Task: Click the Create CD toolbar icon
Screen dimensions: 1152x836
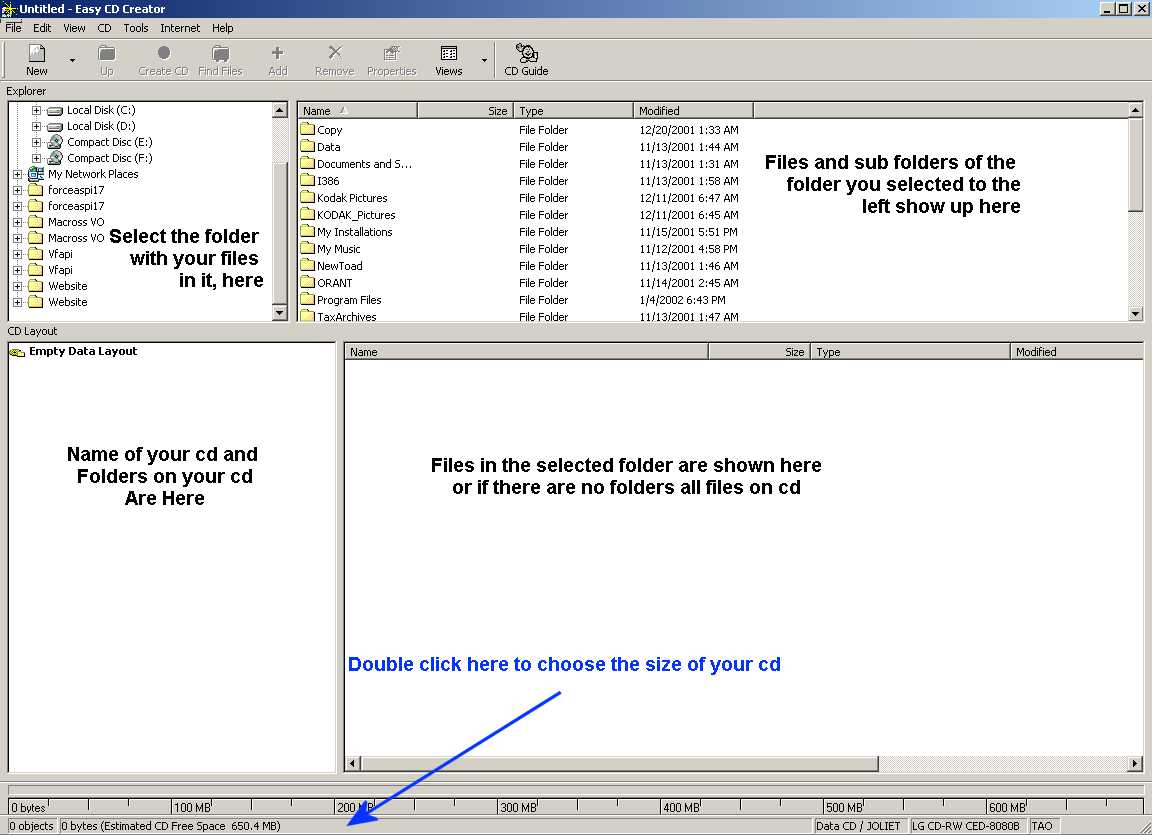Action: click(163, 59)
